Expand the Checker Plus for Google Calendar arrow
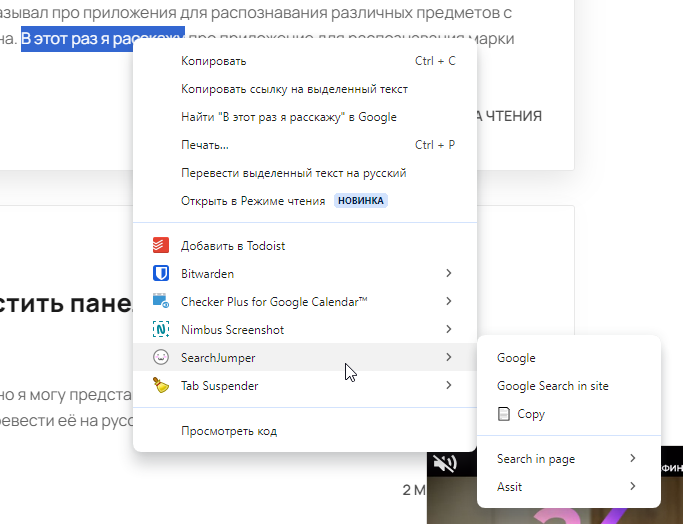The width and height of the screenshot is (683, 524). 449,301
